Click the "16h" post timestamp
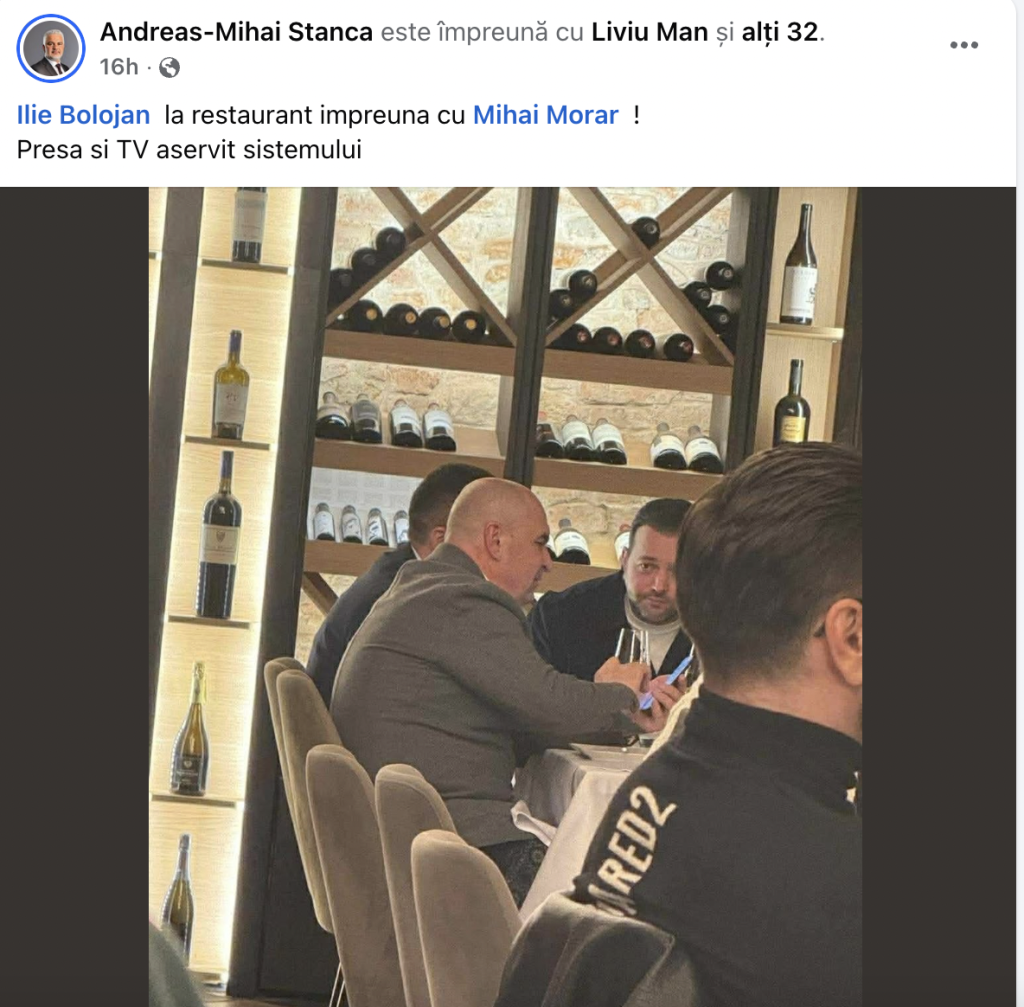 click(x=118, y=67)
